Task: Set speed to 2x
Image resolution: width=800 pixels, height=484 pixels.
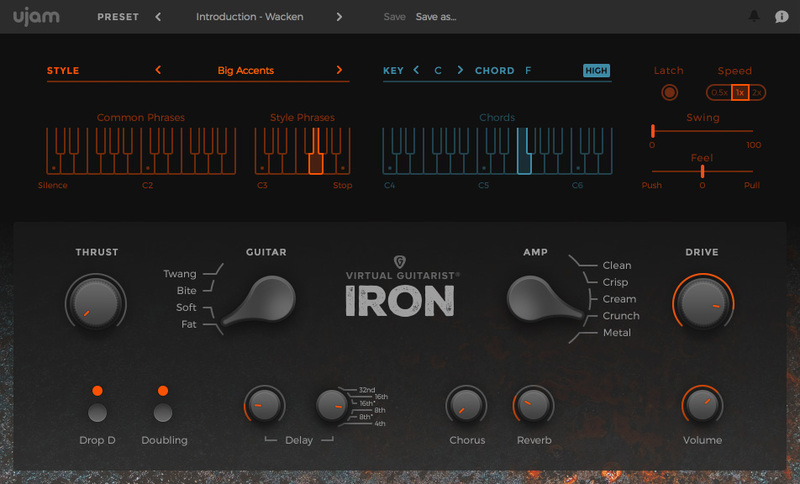Action: [757, 93]
